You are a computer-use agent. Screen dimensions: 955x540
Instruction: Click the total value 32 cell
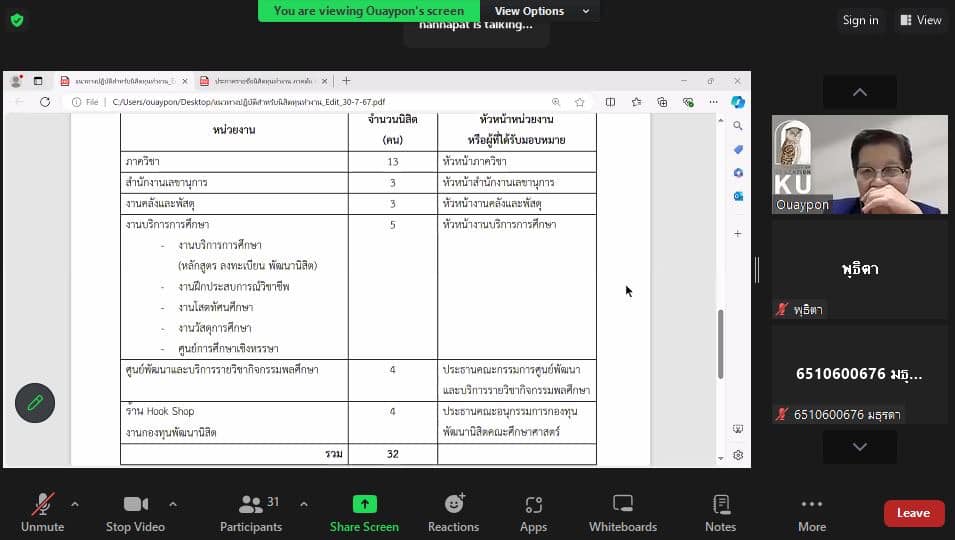pos(393,454)
